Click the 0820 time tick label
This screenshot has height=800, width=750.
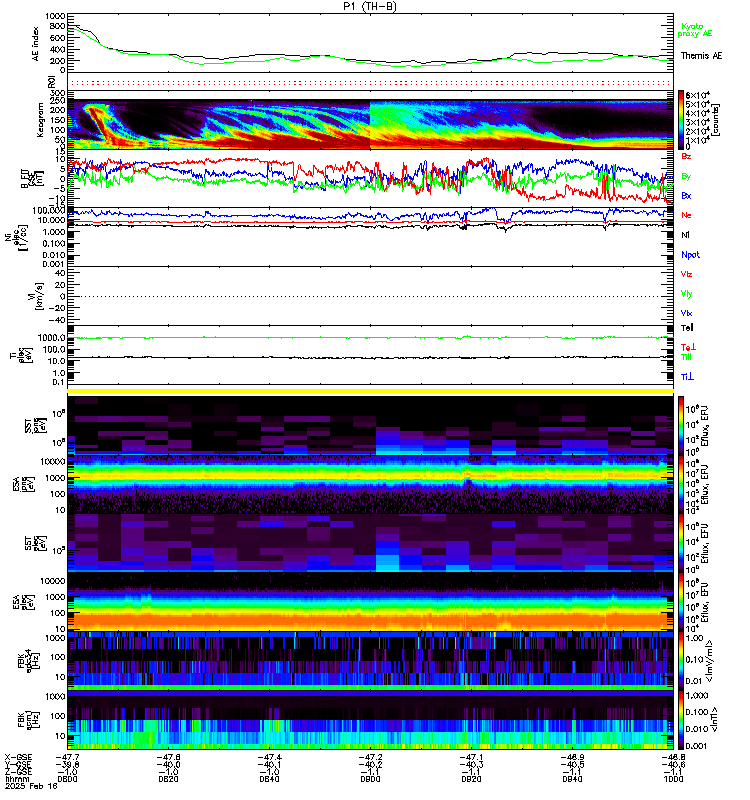click(168, 779)
